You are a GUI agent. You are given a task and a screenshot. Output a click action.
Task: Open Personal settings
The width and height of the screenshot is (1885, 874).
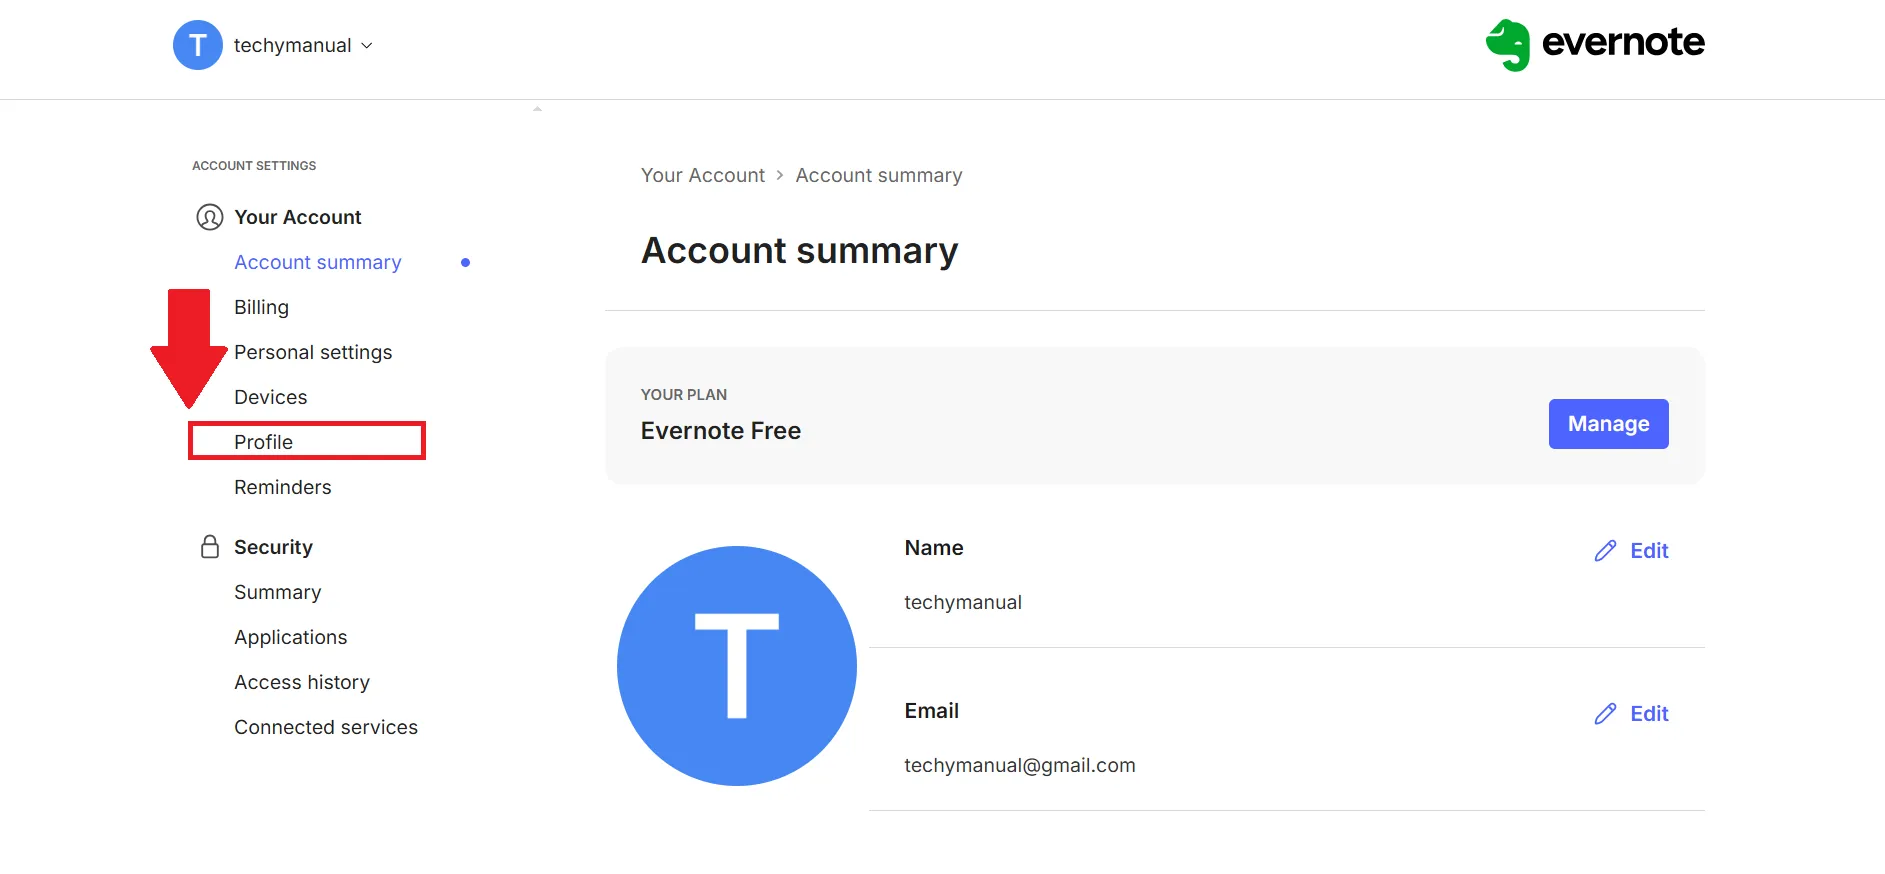313,351
